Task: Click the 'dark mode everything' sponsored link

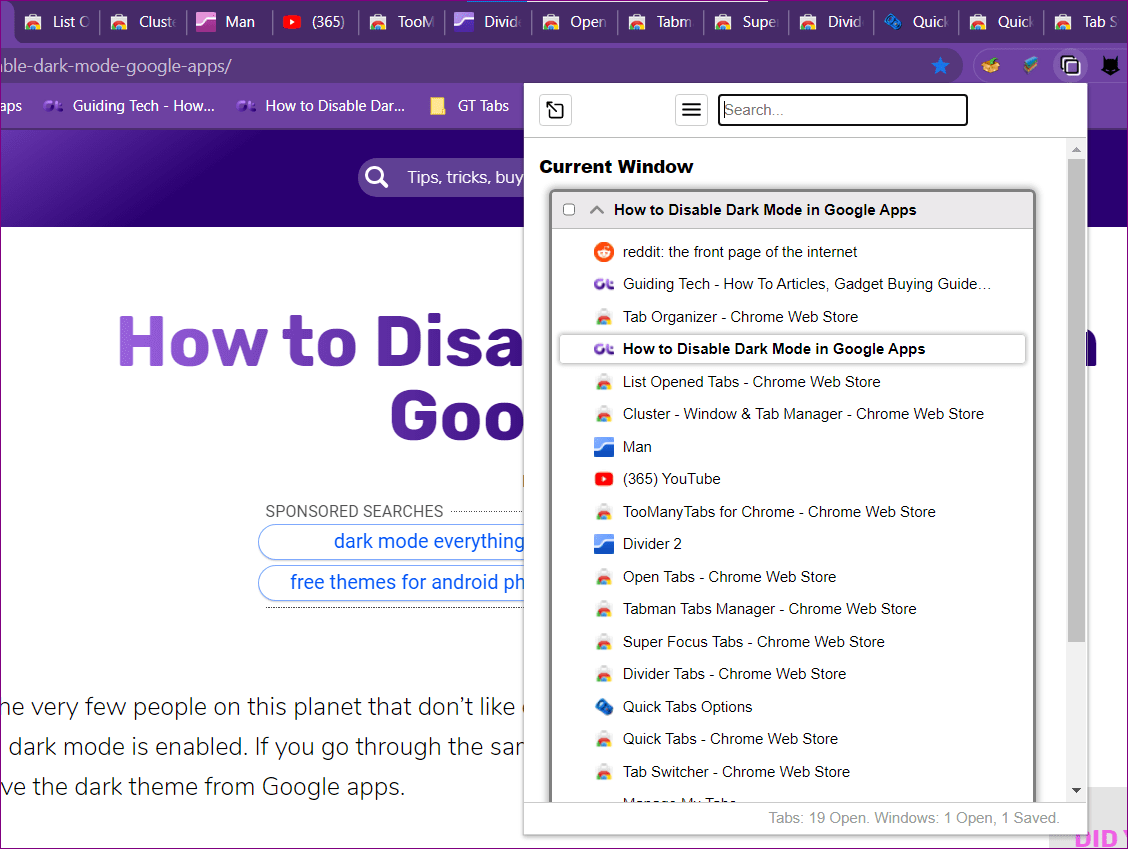Action: tap(428, 542)
